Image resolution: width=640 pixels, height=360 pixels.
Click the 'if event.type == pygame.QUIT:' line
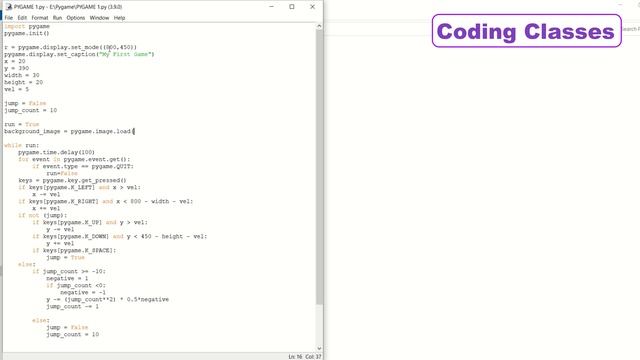[x=83, y=166]
